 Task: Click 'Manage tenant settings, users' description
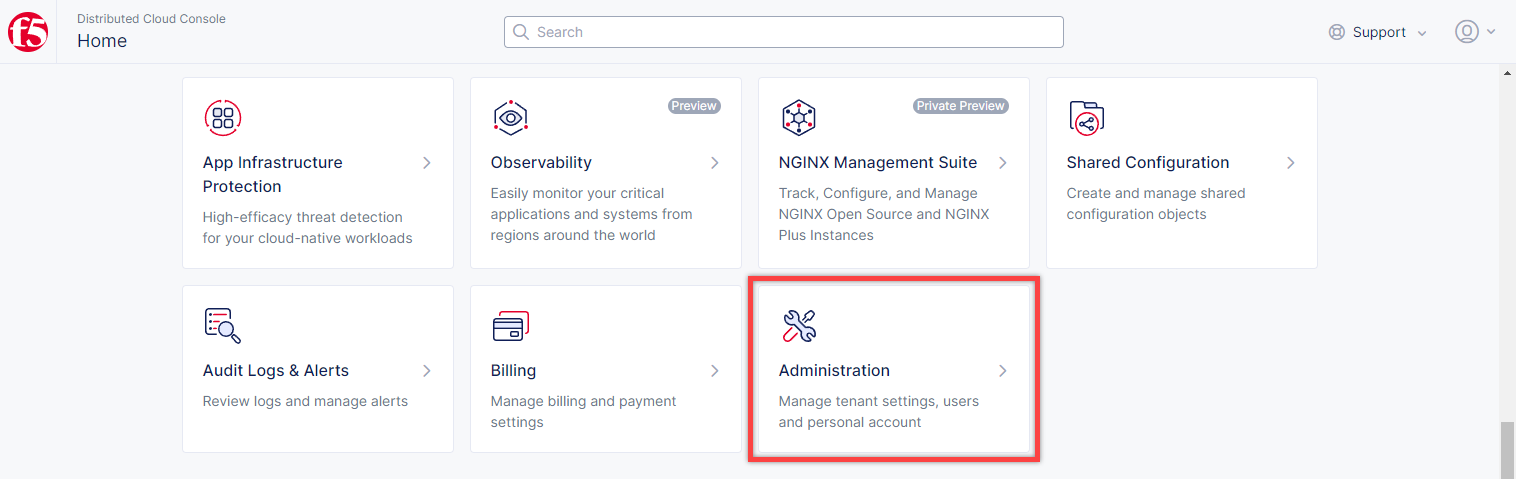tap(879, 412)
